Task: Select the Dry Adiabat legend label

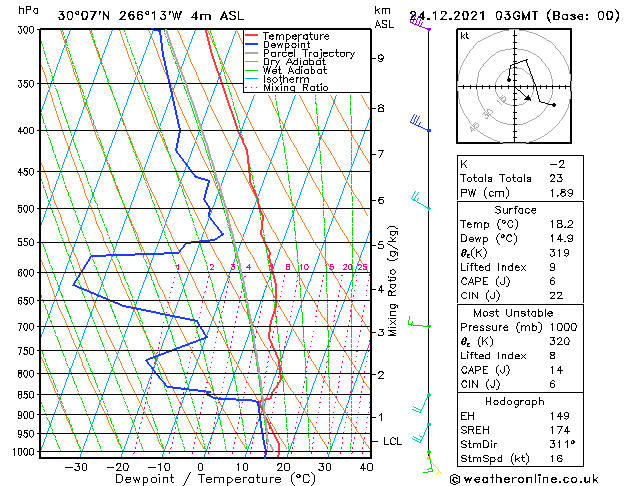Action: 294,62
